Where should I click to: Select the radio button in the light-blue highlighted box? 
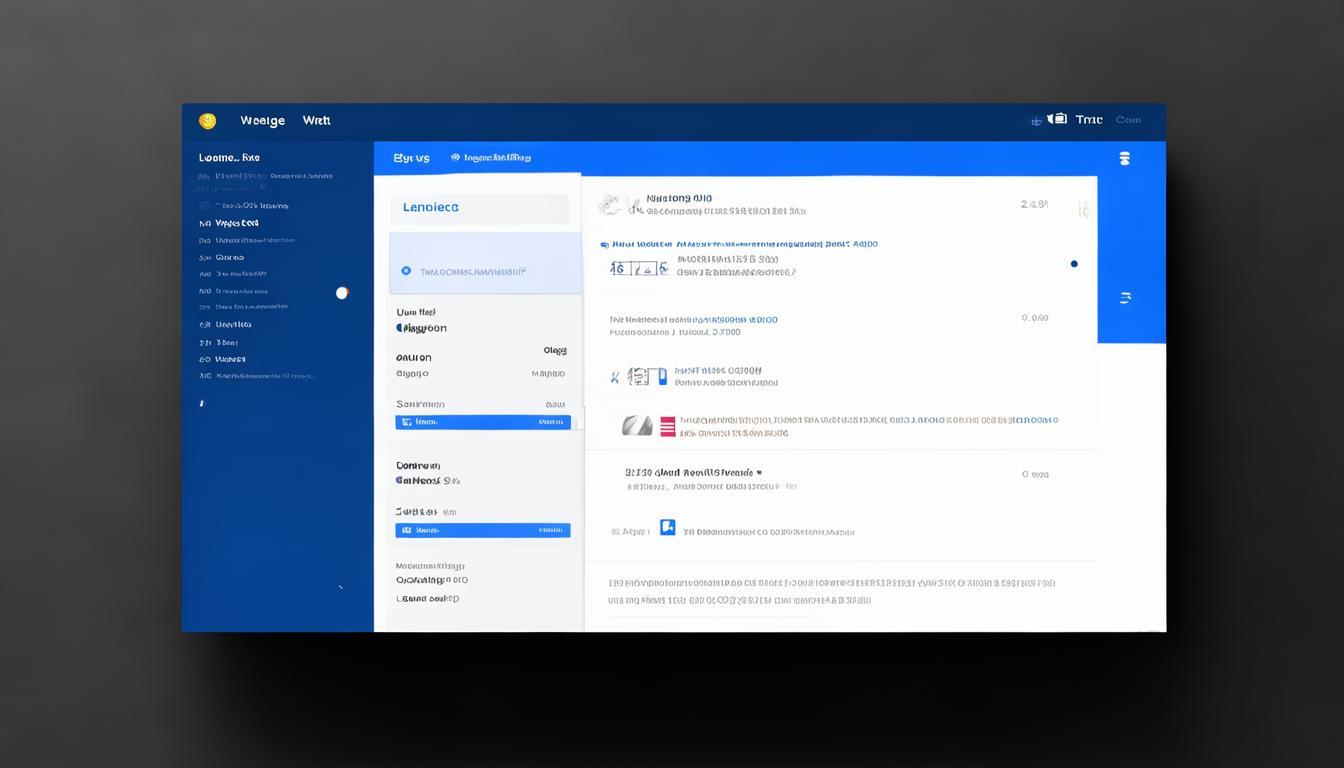(x=406, y=271)
